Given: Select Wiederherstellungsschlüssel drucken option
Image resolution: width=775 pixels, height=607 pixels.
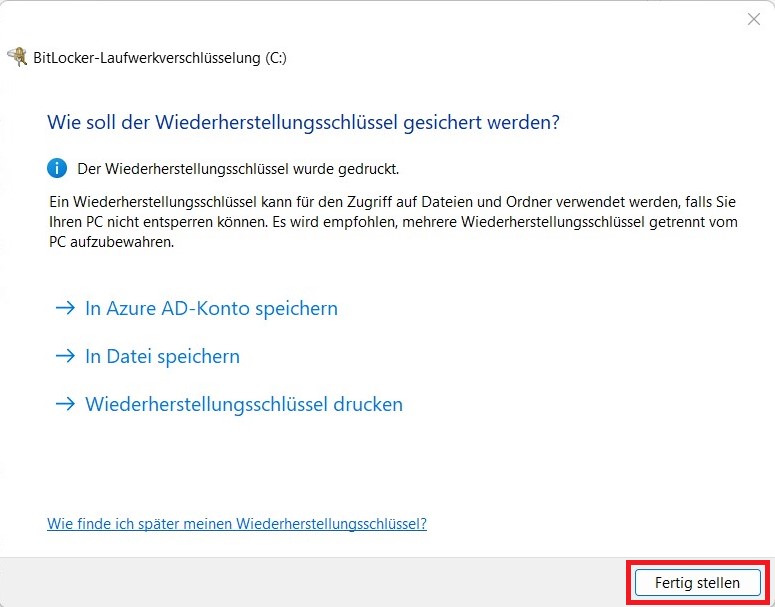Looking at the screenshot, I should pos(244,405).
